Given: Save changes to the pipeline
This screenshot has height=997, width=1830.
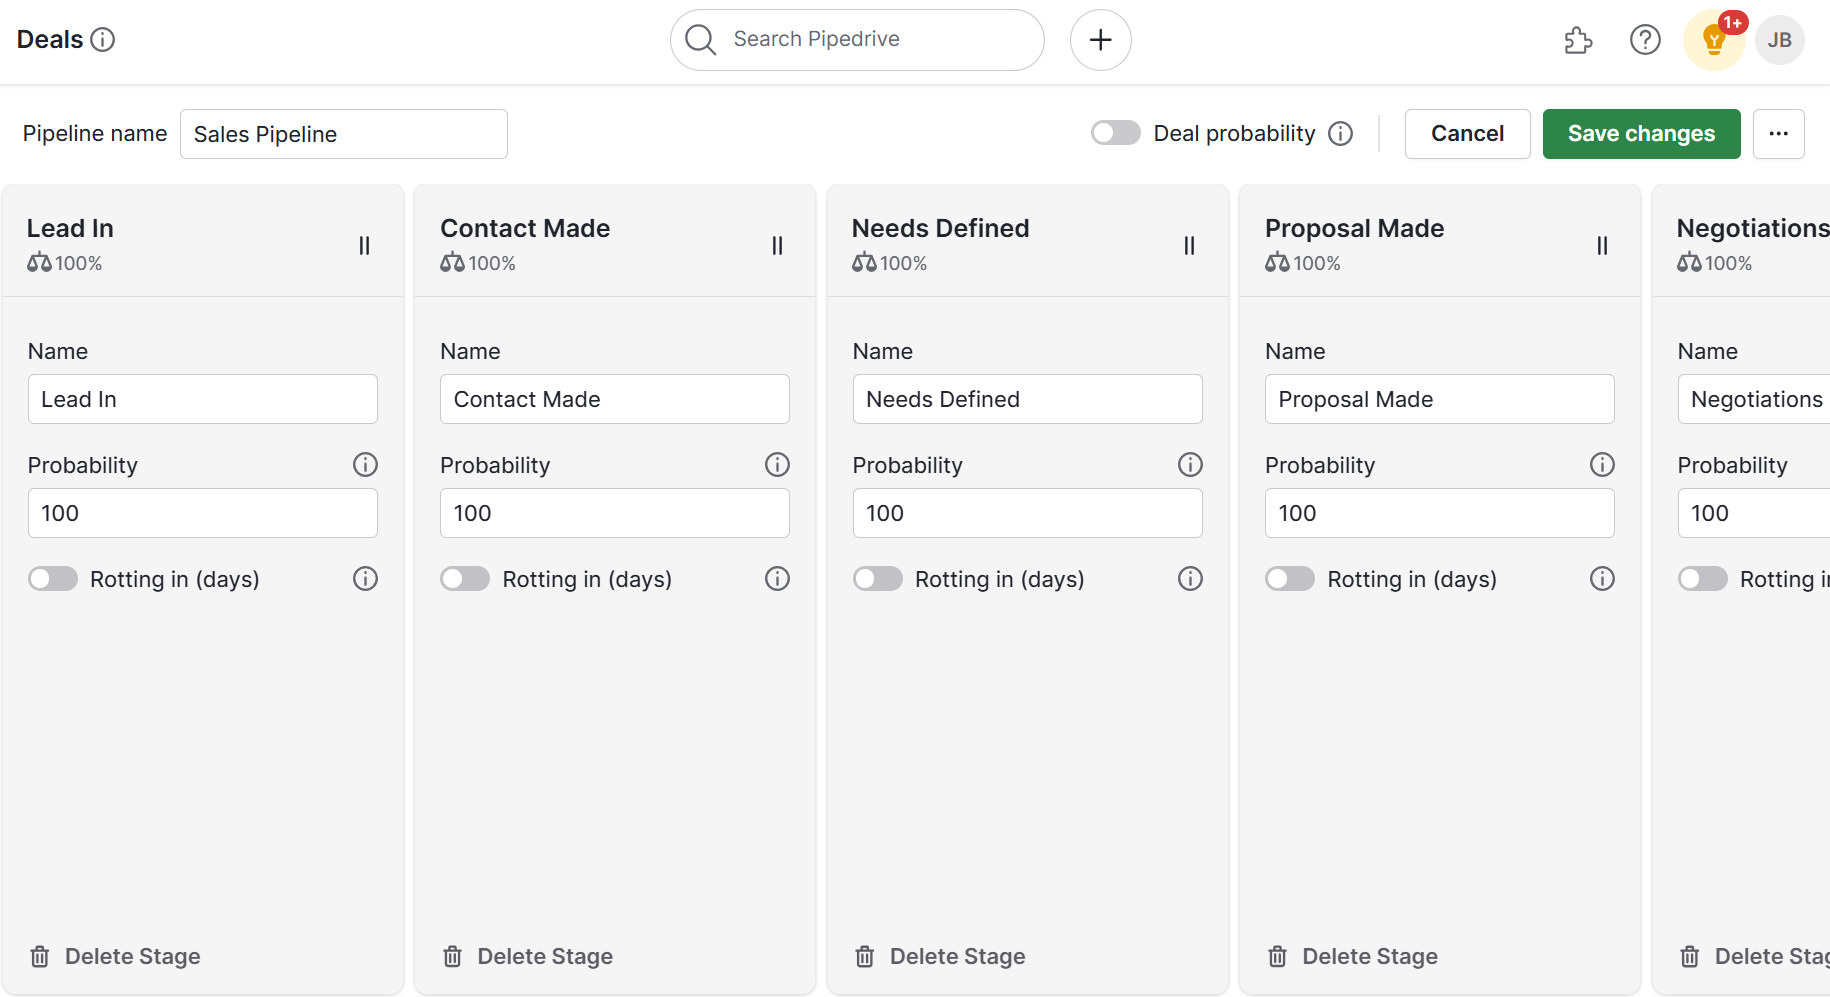Looking at the screenshot, I should pyautogui.click(x=1641, y=133).
